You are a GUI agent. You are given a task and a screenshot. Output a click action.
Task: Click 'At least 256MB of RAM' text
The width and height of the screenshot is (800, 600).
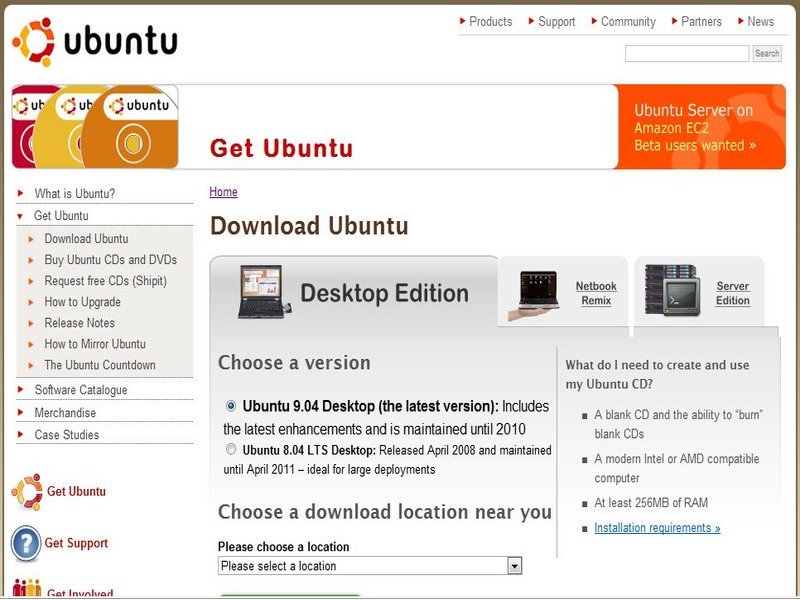click(x=651, y=503)
